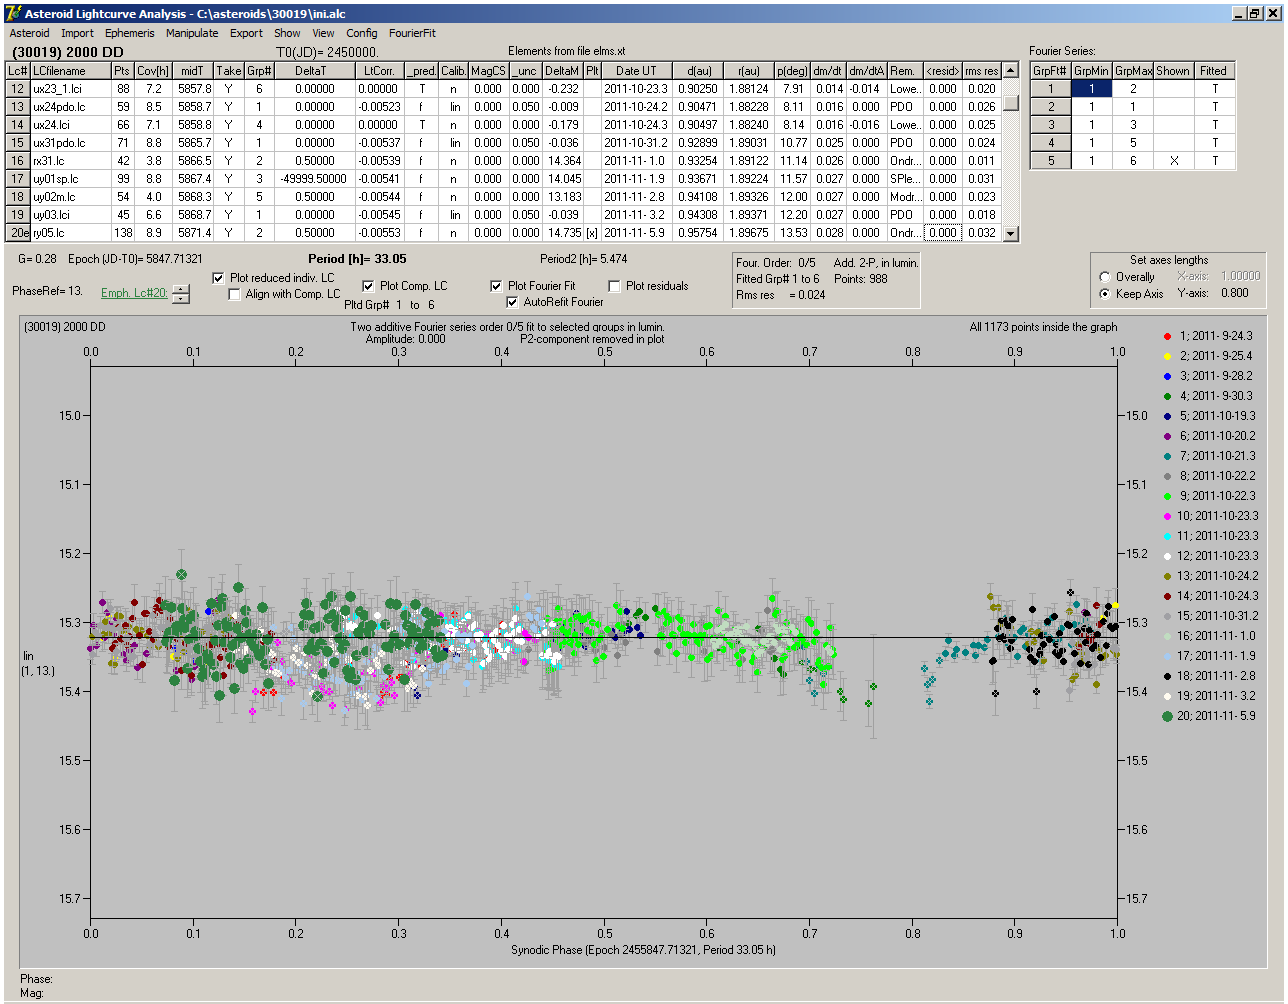Select the Overally axes radio button
This screenshot has height=1004, width=1288.
(x=1105, y=277)
